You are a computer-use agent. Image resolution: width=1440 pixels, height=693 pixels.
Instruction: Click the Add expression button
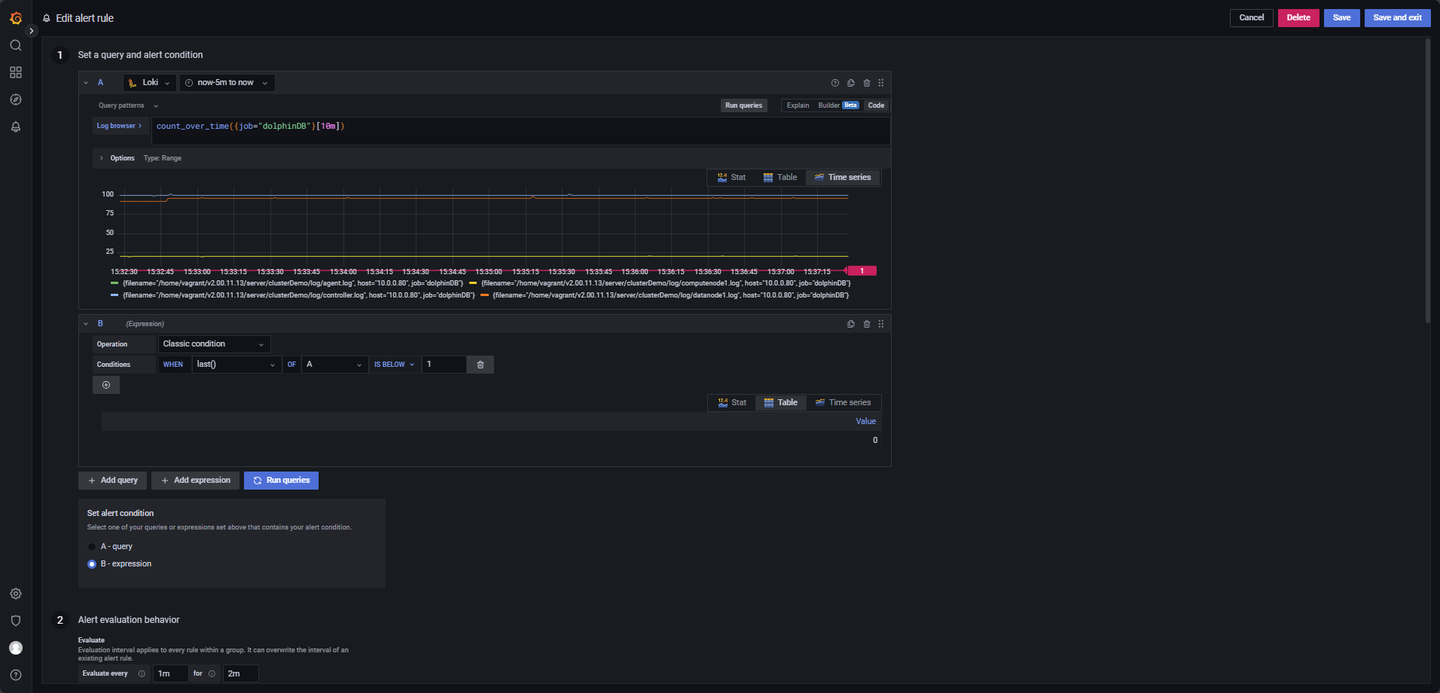[x=195, y=480]
